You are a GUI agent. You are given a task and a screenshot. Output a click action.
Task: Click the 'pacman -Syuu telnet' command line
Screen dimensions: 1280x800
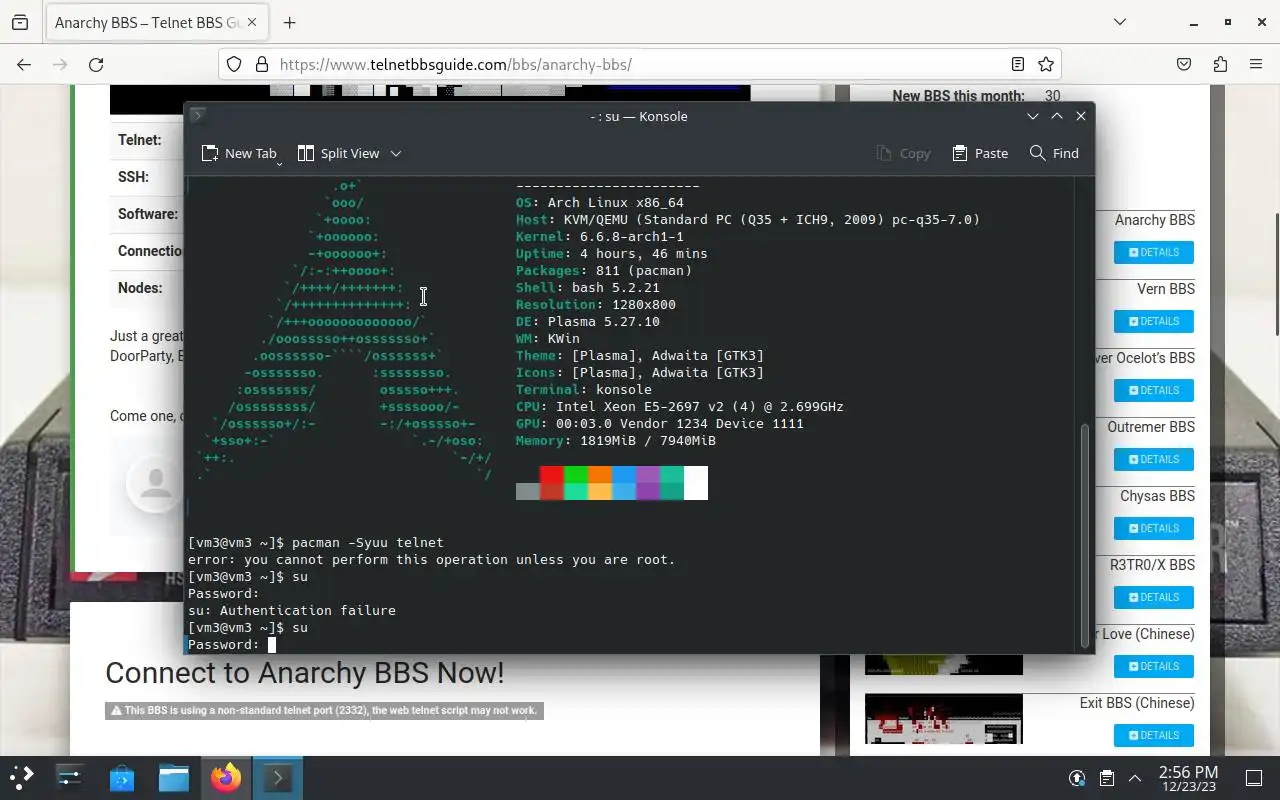(x=367, y=543)
